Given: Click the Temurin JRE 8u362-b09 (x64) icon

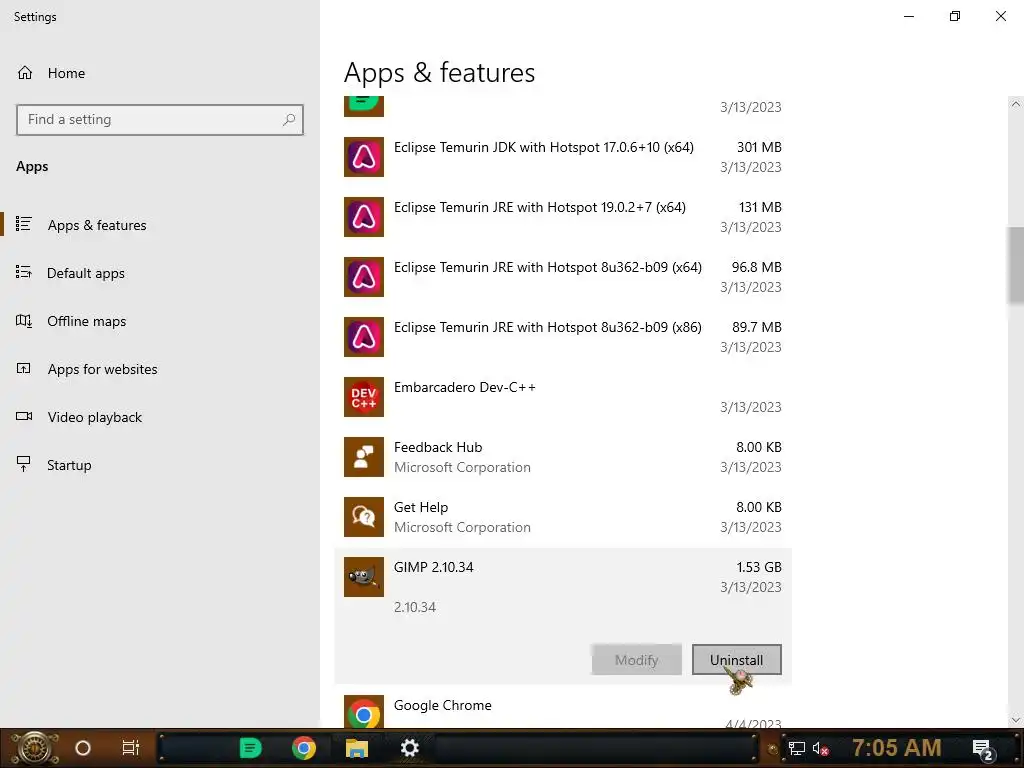Looking at the screenshot, I should click(x=364, y=277).
